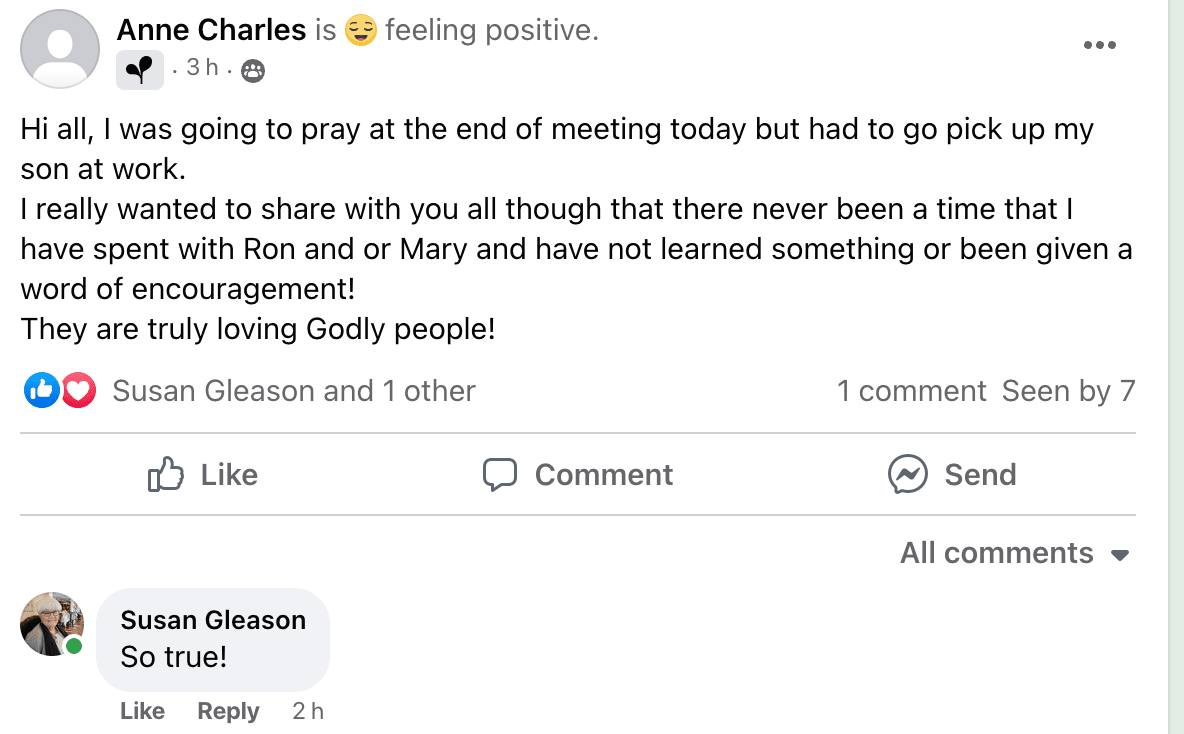Image resolution: width=1184 pixels, height=734 pixels.
Task: Click the feeling positive emoji
Action: click(x=360, y=31)
